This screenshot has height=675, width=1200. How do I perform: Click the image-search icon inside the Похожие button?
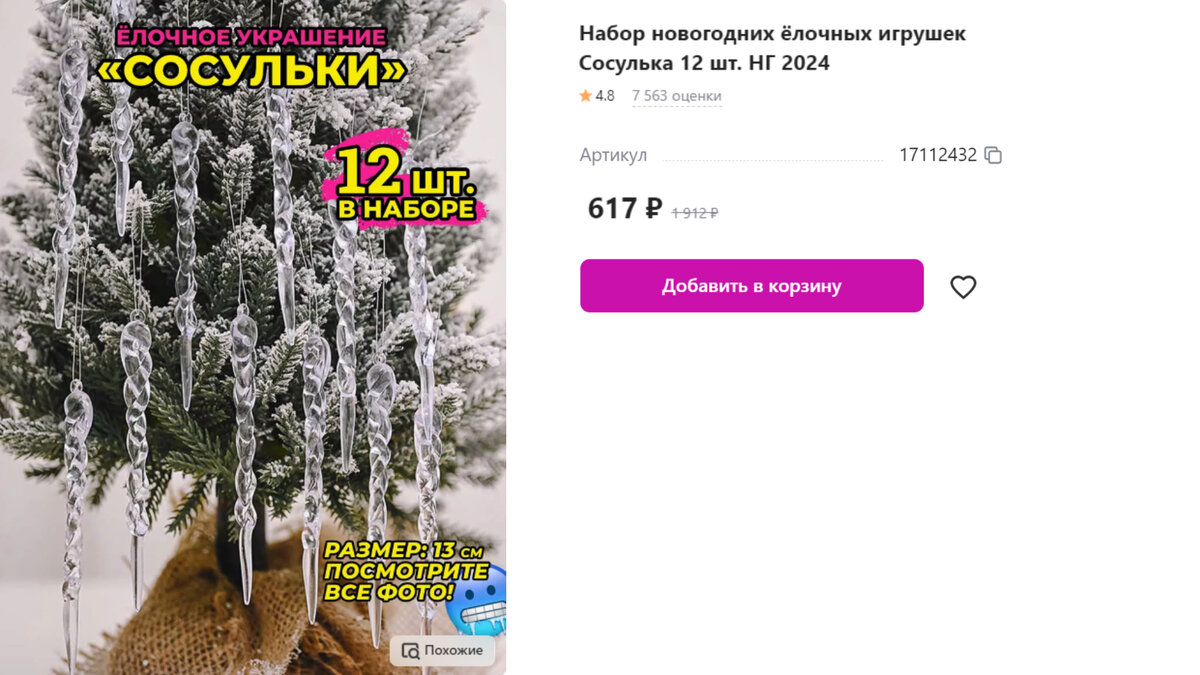click(410, 650)
